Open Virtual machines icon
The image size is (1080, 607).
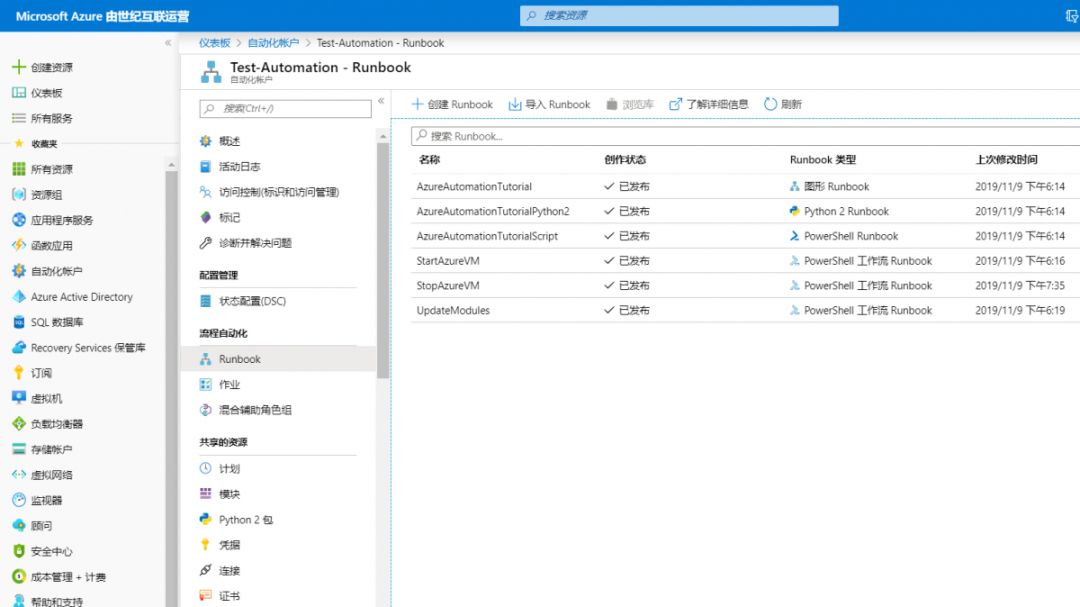point(19,398)
